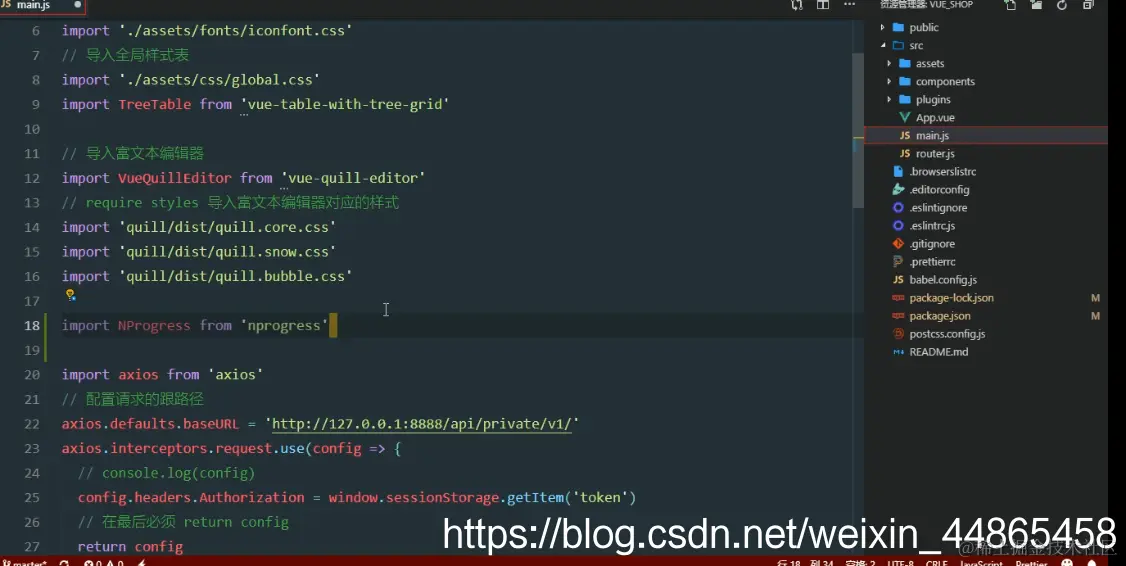Click the file icon beside .browserslistrc
The height and width of the screenshot is (566, 1126).
(x=898, y=172)
